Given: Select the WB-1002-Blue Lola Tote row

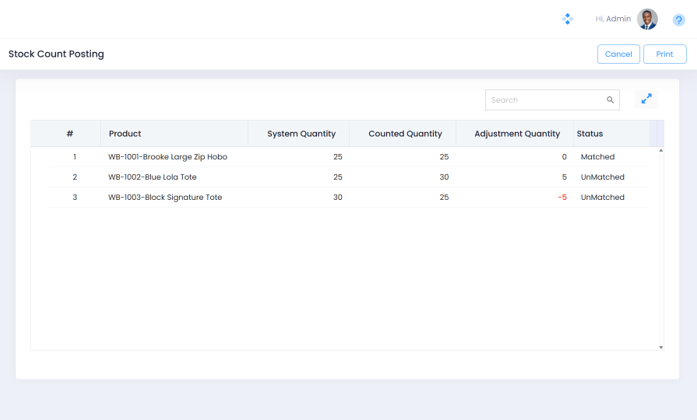Looking at the screenshot, I should pyautogui.click(x=152, y=177).
